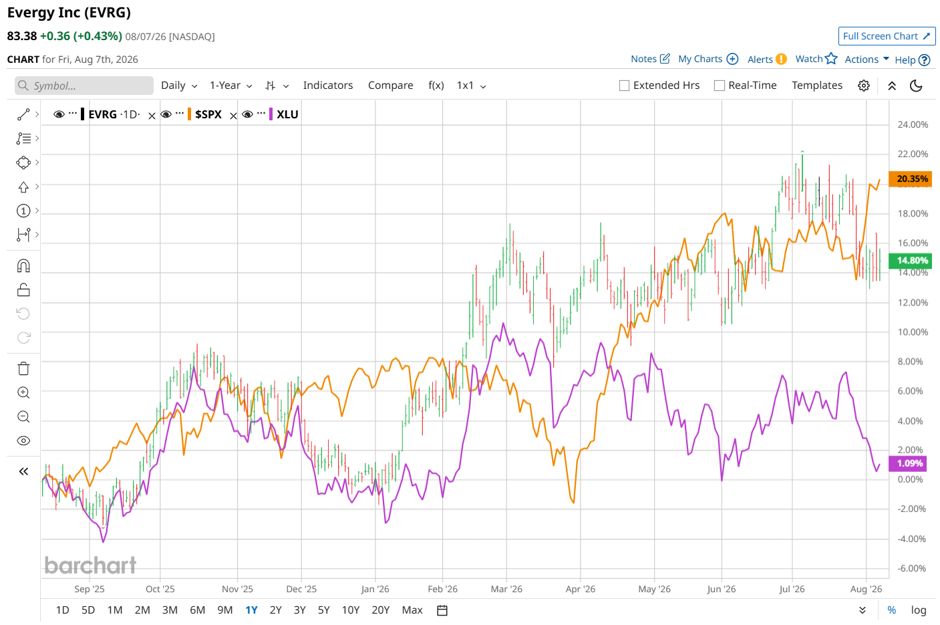Select the Max range tab
This screenshot has height=625, width=940.
[x=412, y=610]
